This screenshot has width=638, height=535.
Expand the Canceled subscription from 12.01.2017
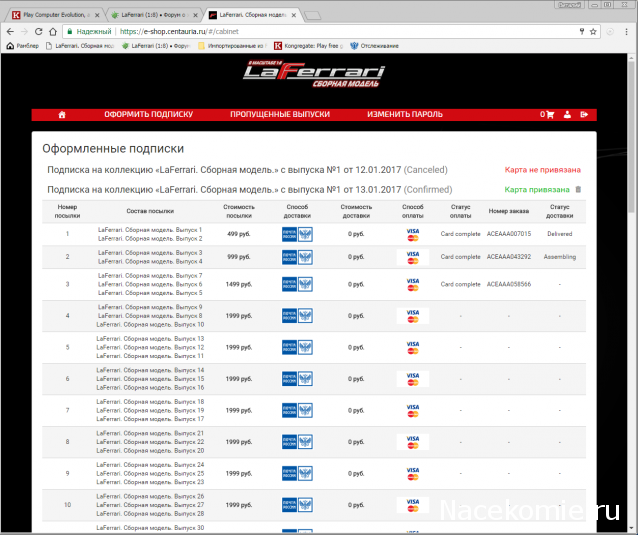tap(247, 170)
